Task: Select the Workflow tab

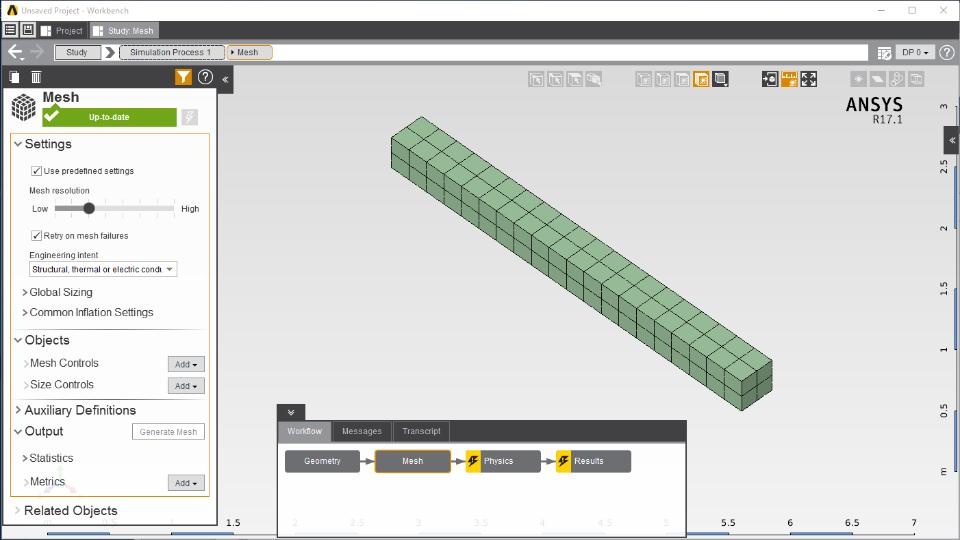Action: click(x=304, y=431)
